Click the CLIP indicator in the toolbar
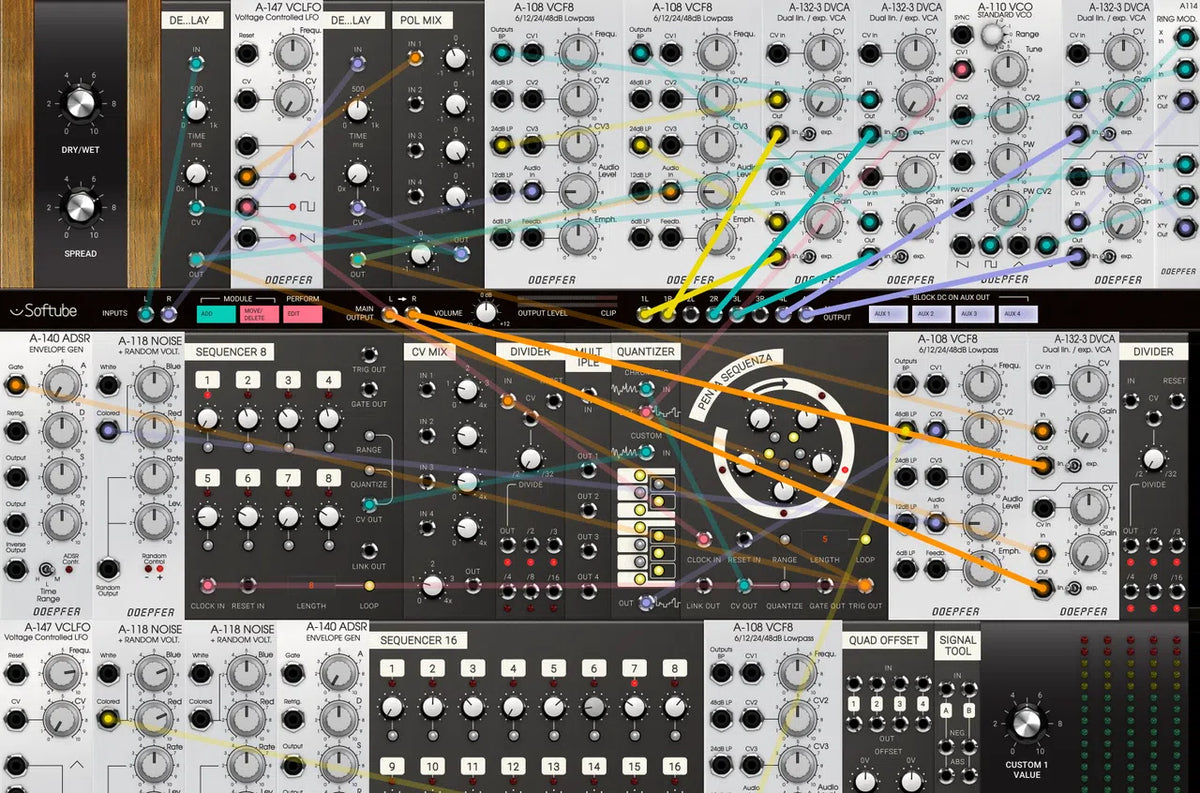 pyautogui.click(x=609, y=312)
